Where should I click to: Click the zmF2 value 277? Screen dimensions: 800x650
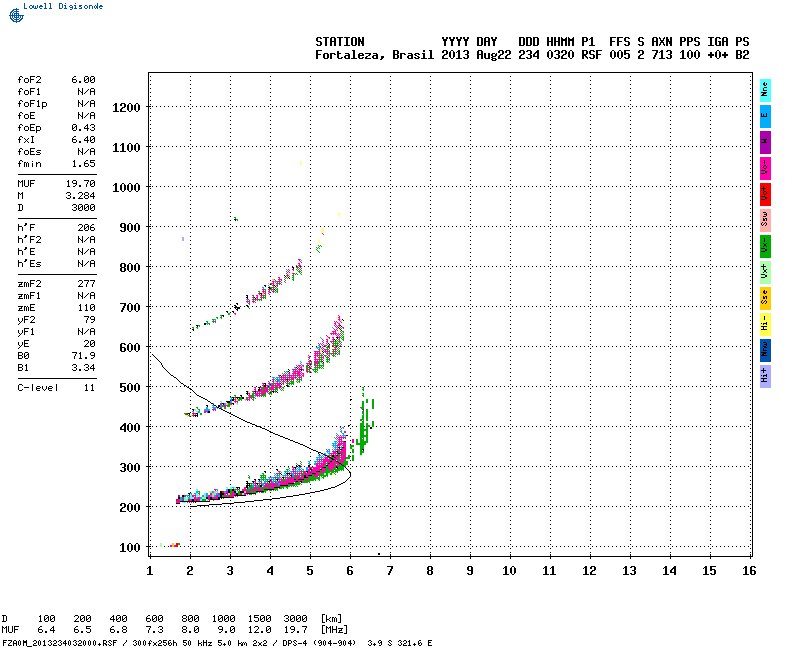click(x=87, y=284)
